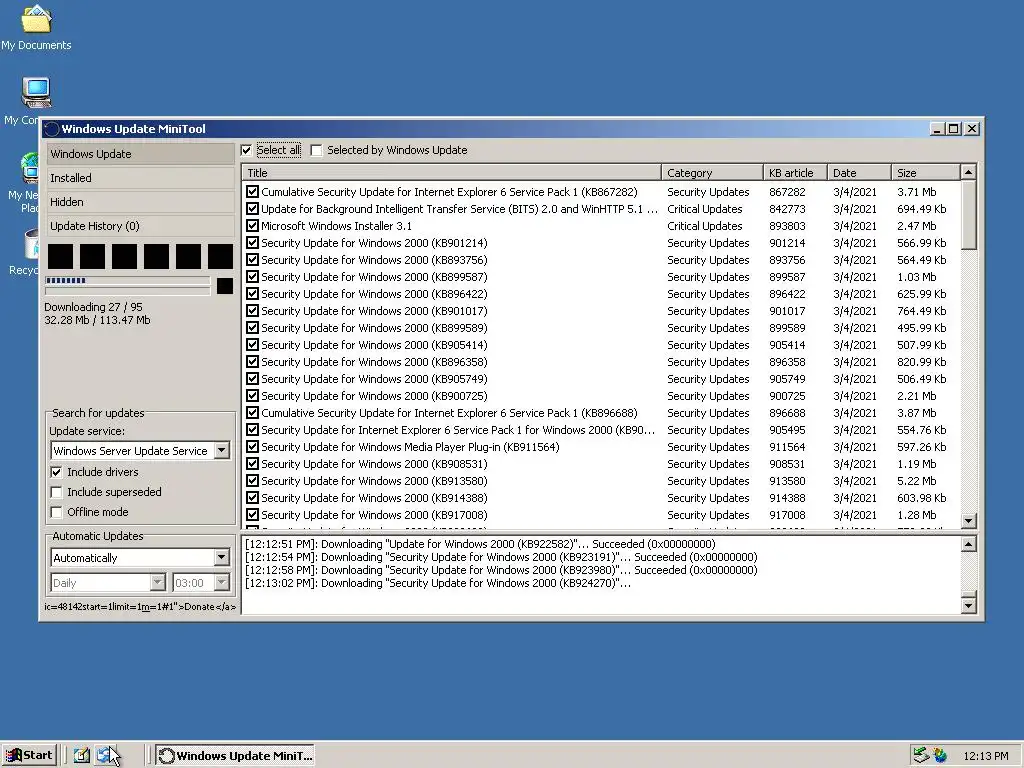Sort by the Date column header
The width and height of the screenshot is (1024, 768).
pos(859,173)
